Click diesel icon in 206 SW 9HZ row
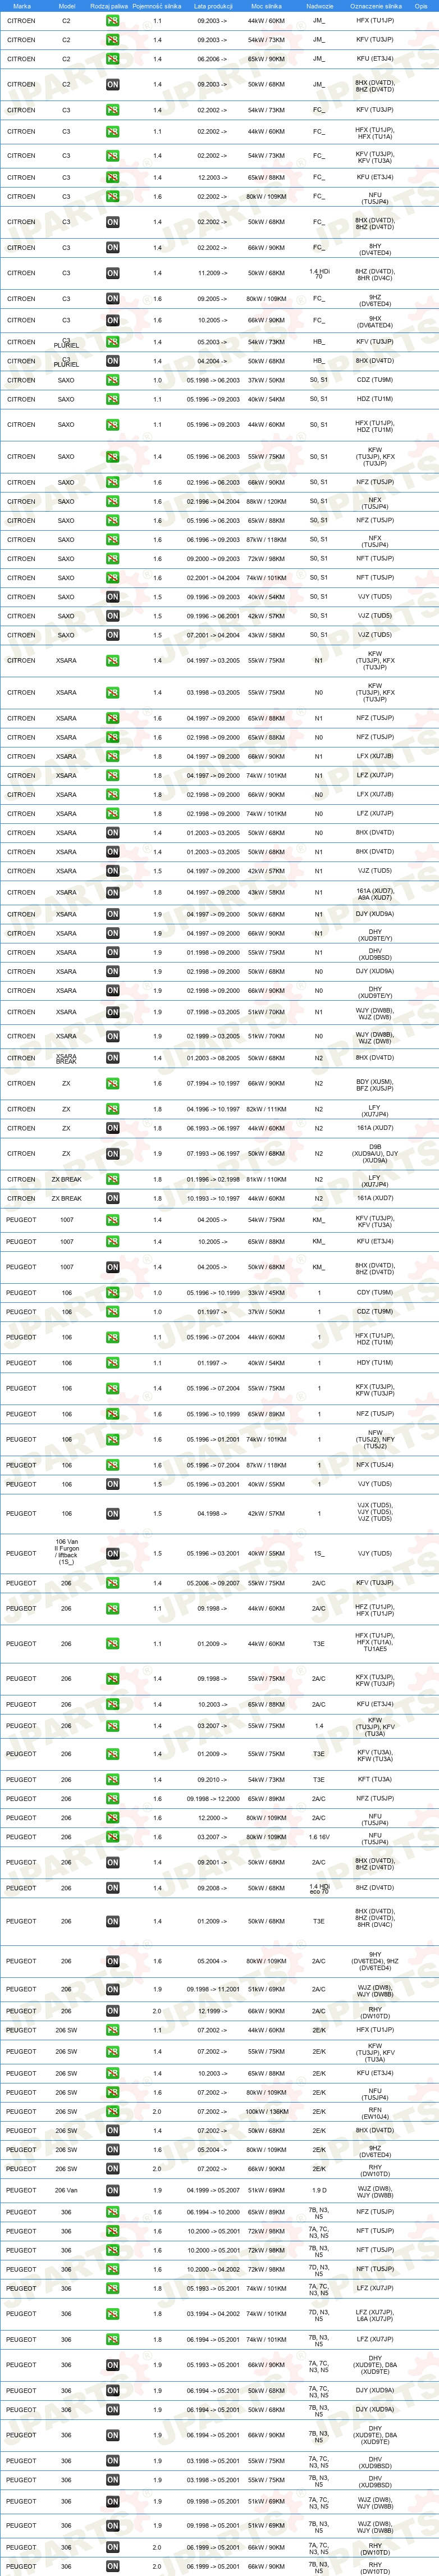This screenshot has width=439, height=2576. point(112,2150)
